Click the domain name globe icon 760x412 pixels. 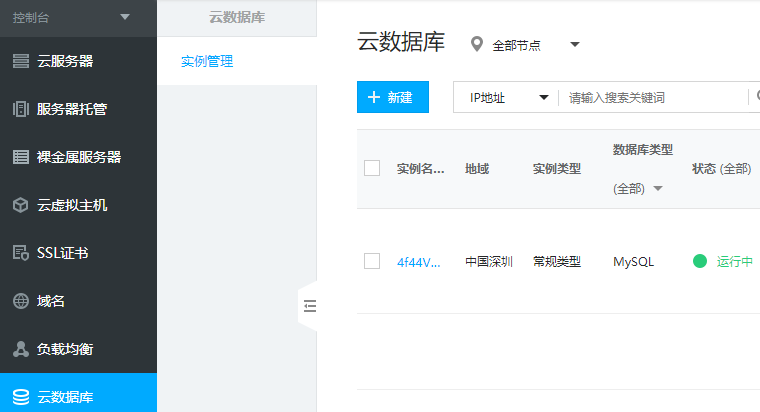point(20,301)
